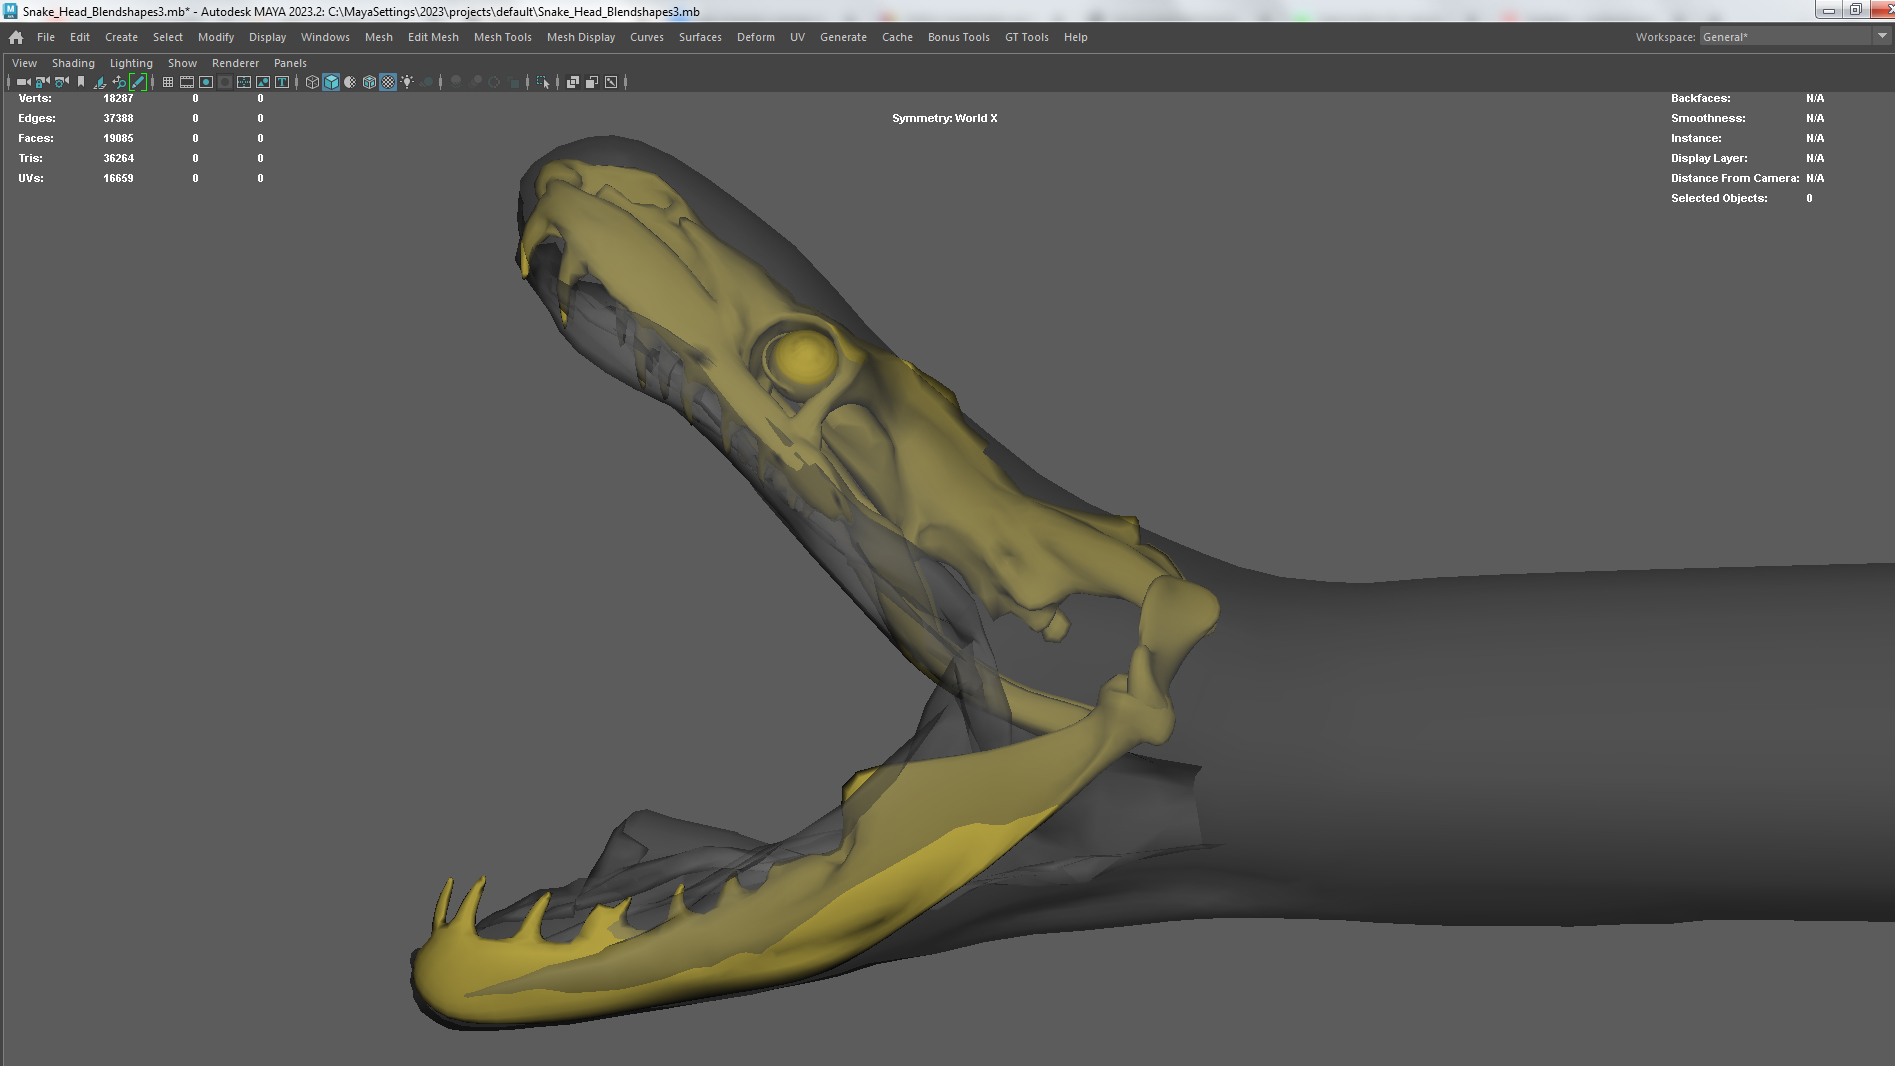Click the Symmetry: World X label
Image resolution: width=1895 pixels, height=1066 pixels.
click(x=944, y=118)
